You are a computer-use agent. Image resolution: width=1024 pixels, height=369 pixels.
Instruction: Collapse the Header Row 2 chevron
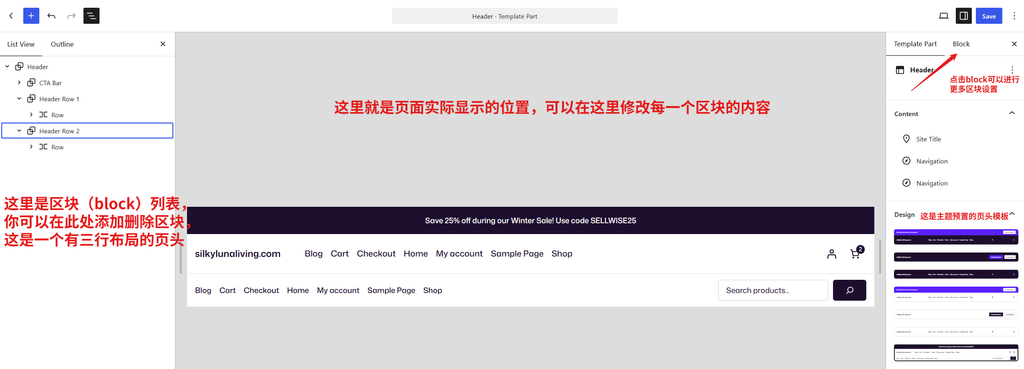tap(19, 131)
